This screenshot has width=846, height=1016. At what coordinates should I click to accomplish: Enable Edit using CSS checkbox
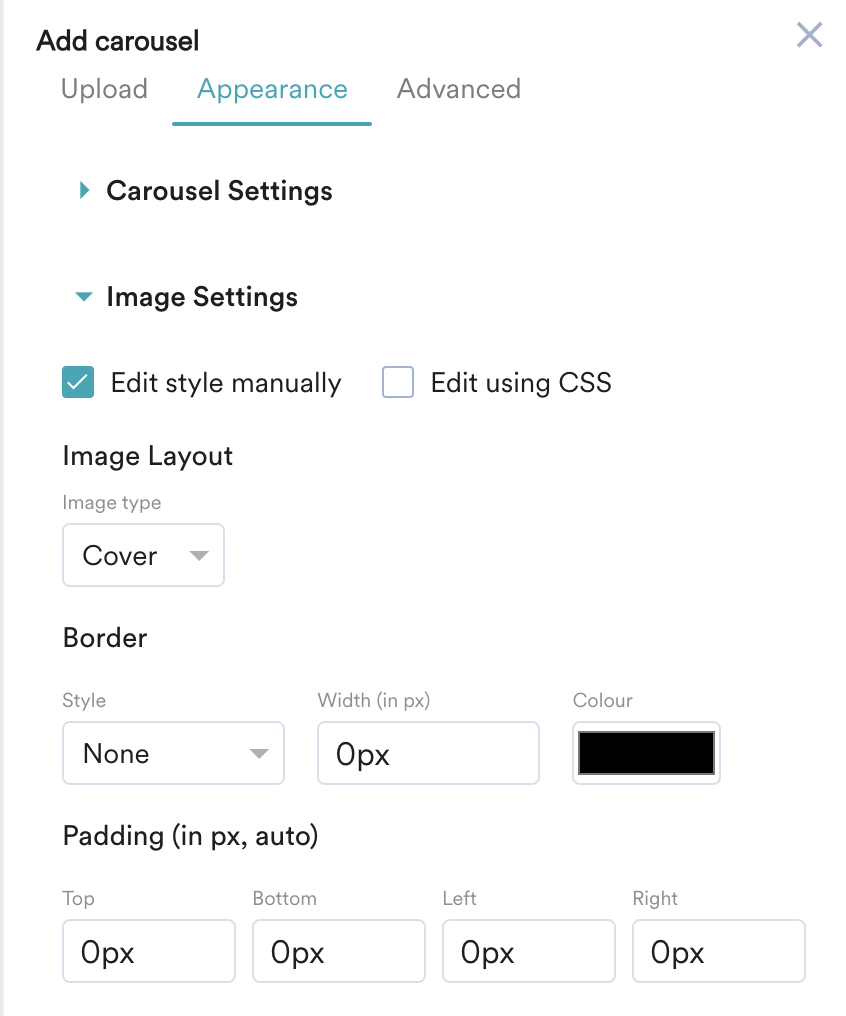(x=398, y=383)
